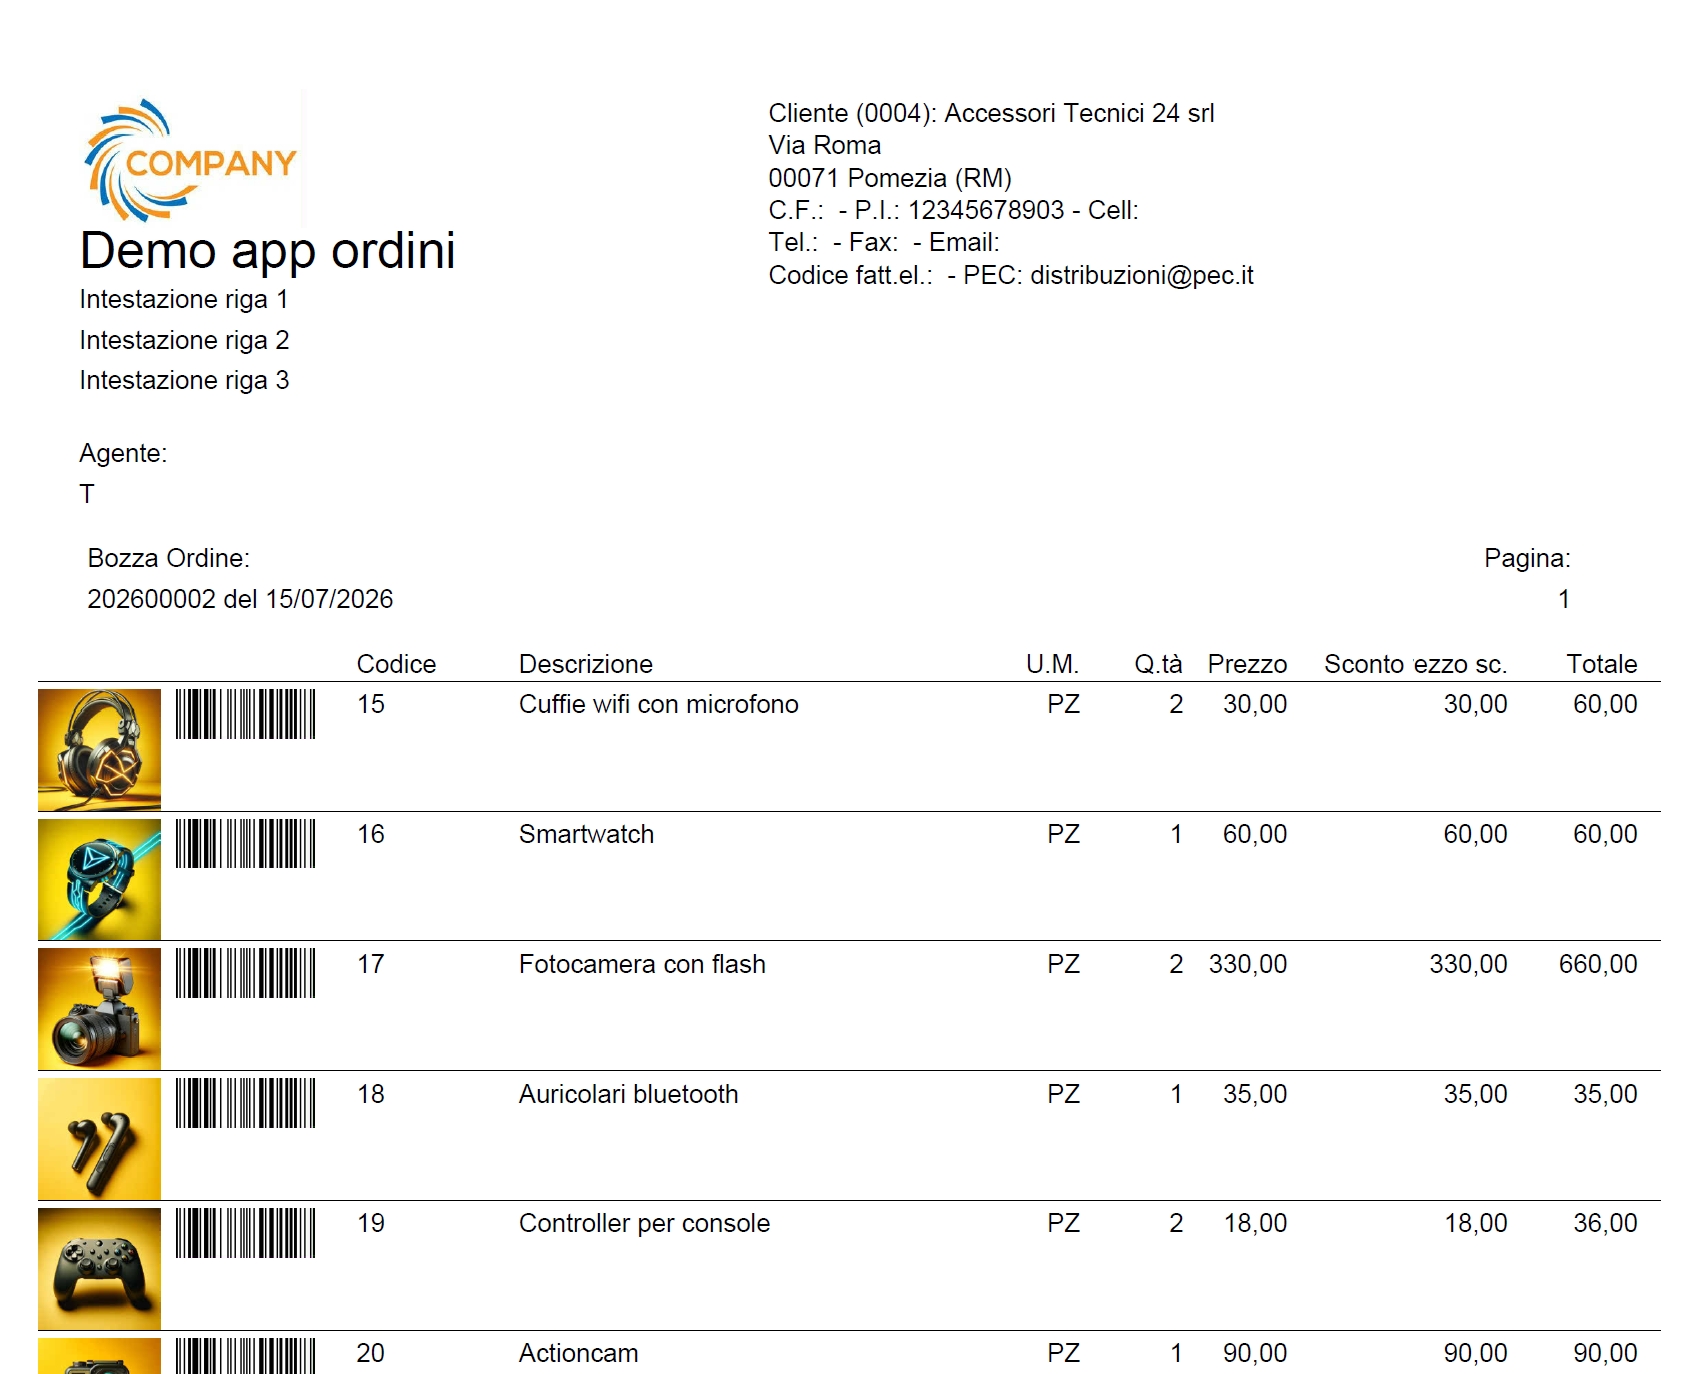Click barcode in Smartwatch row

point(246,844)
